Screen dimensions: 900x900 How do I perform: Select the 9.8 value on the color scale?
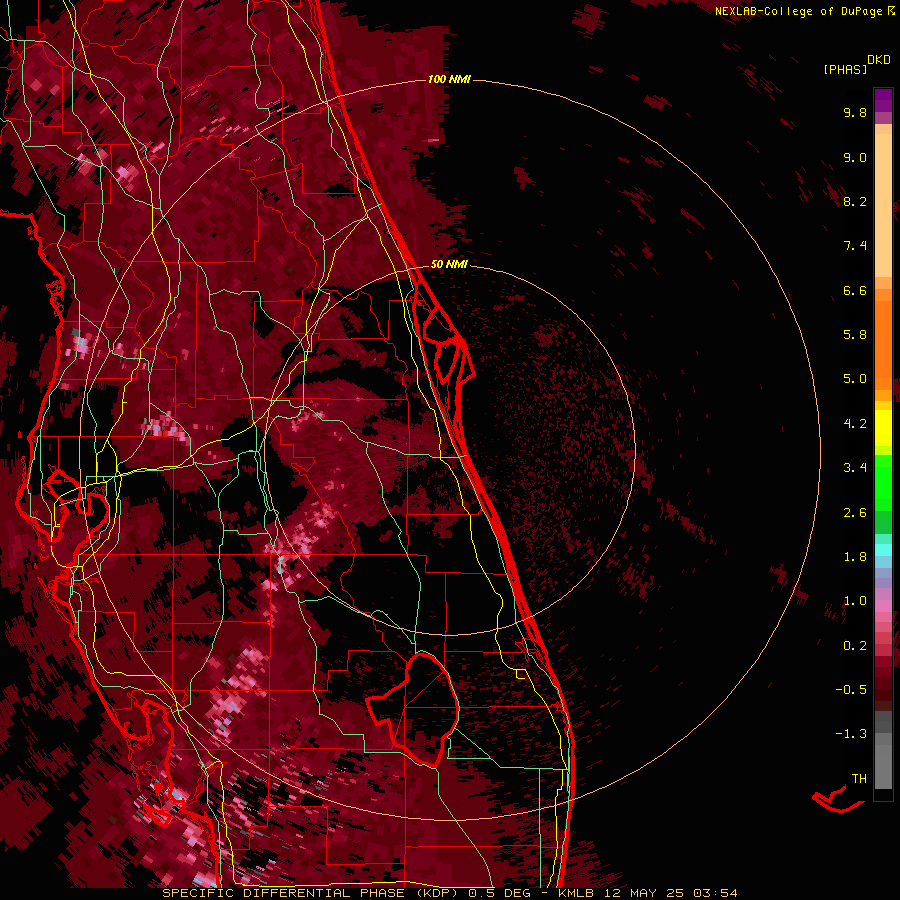(855, 112)
